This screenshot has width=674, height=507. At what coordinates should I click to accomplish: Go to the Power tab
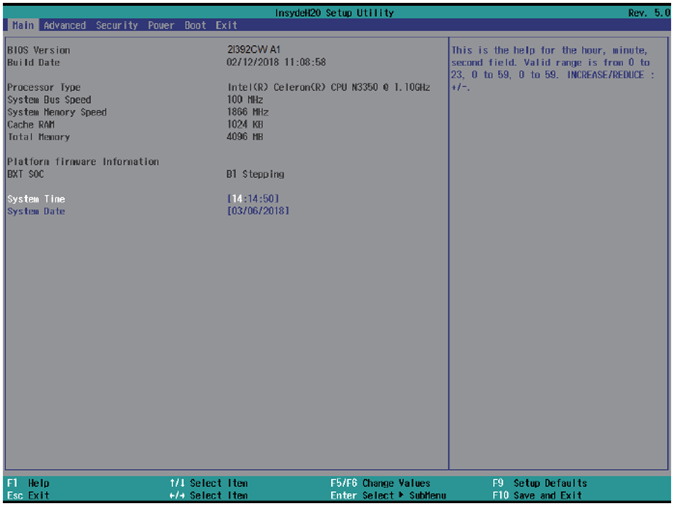[161, 25]
